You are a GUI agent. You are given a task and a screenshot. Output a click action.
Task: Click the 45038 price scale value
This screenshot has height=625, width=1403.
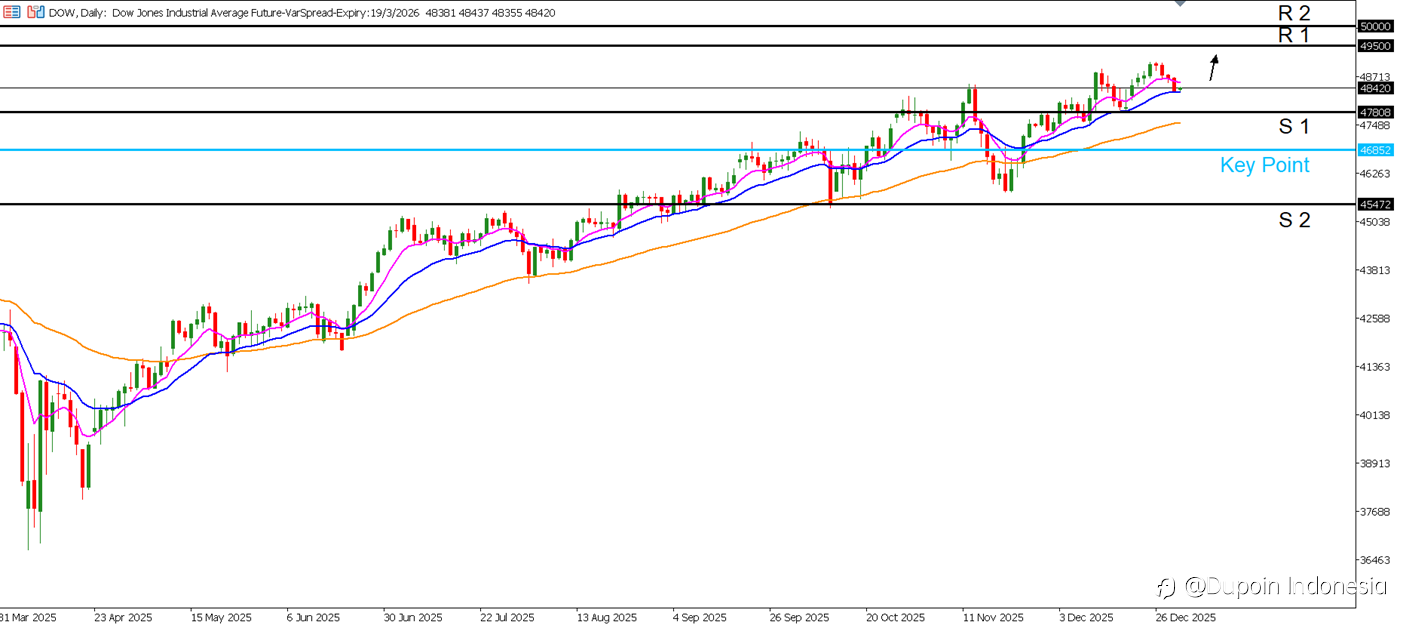click(1376, 221)
